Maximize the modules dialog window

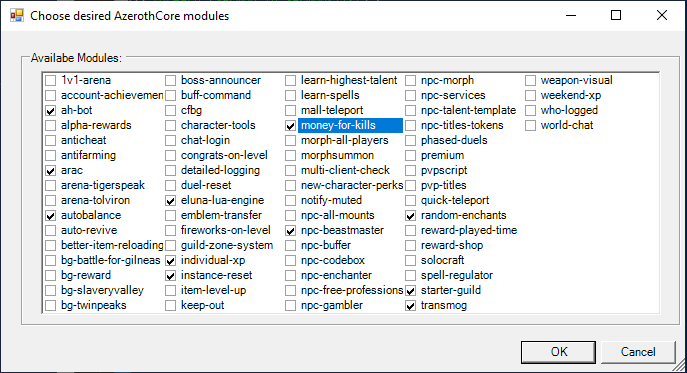(x=616, y=15)
